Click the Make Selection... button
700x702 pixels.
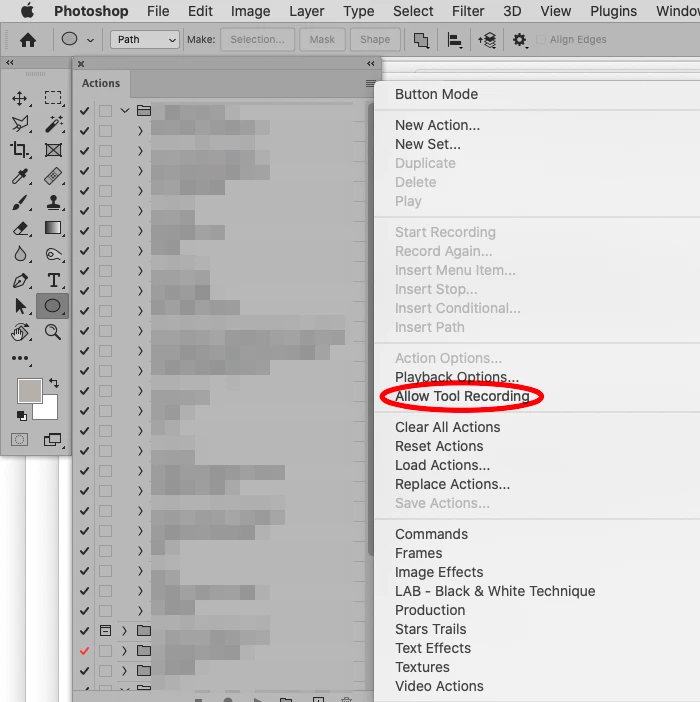(x=257, y=39)
